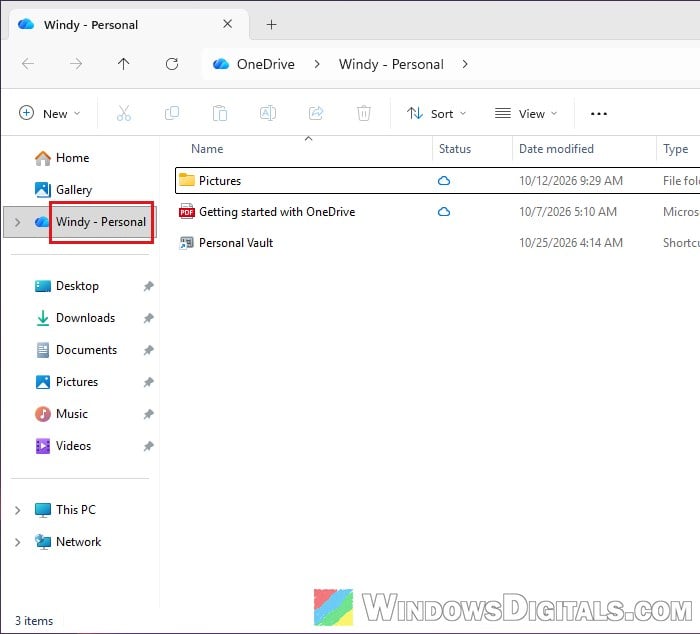Expand the This PC tree node

tap(17, 510)
